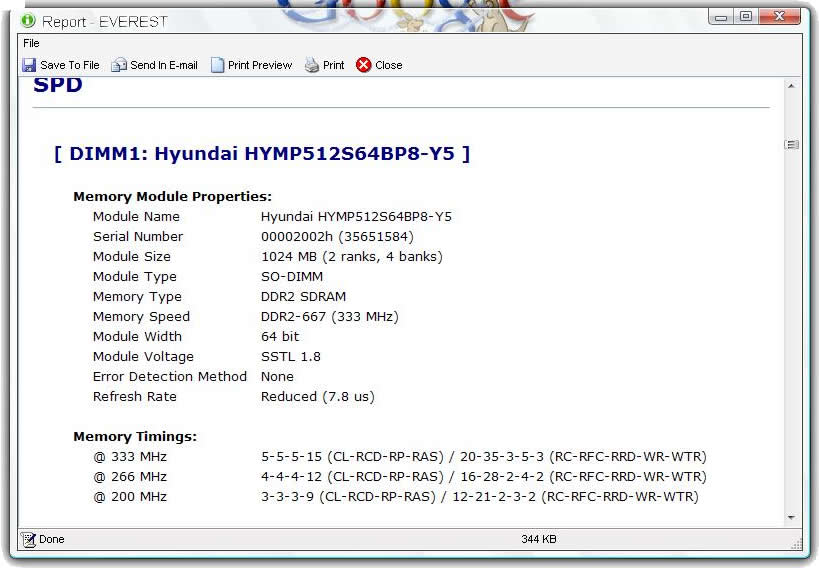Click the Module Width label
Screen dimensions: 819x568
point(137,337)
